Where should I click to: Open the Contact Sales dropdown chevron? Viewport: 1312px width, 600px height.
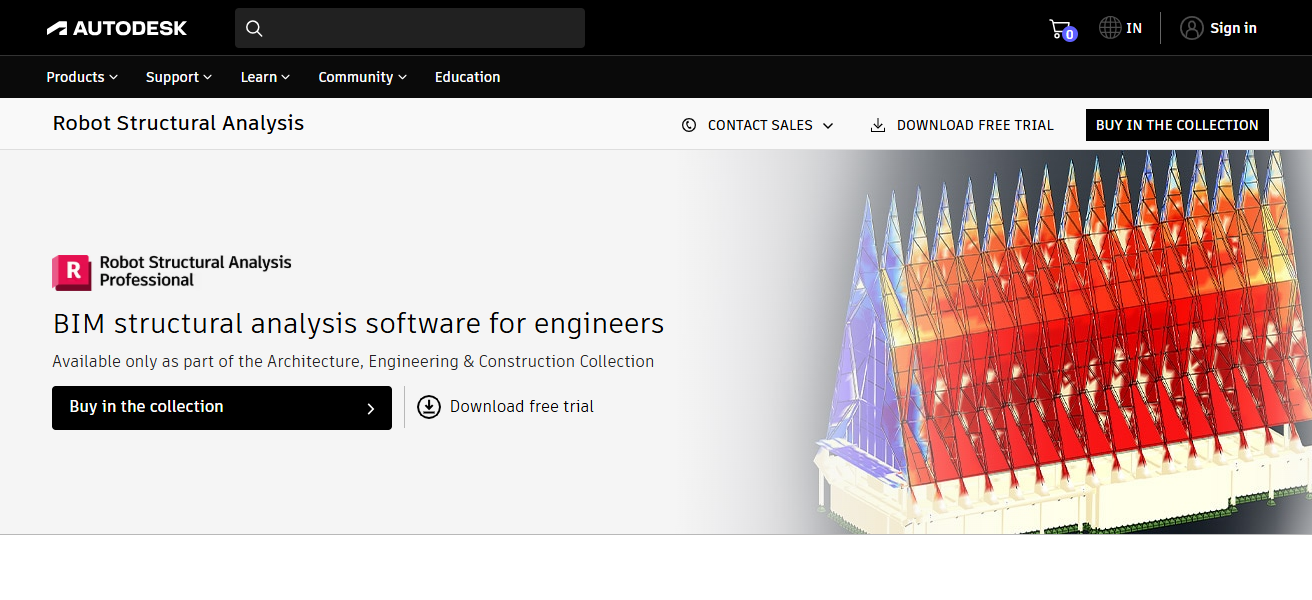(828, 125)
